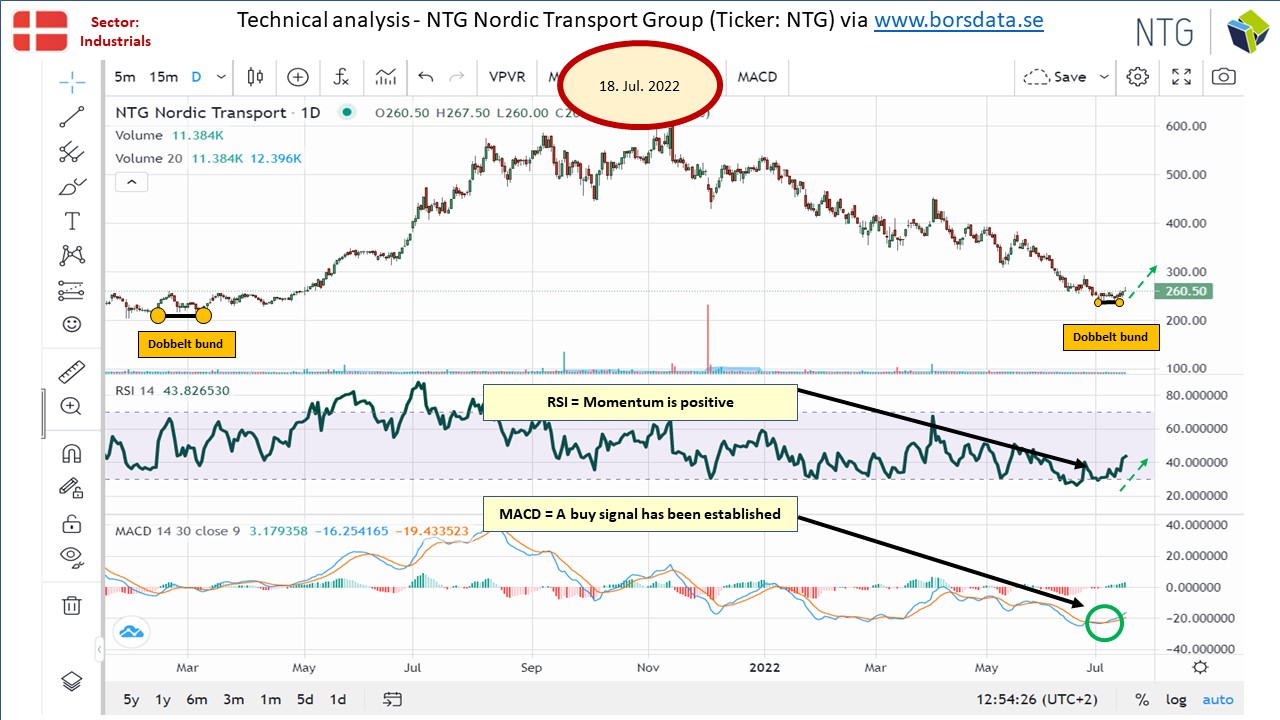Image resolution: width=1280 pixels, height=720 pixels.
Task: Select the forecast and position tool
Action: pyautogui.click(x=71, y=290)
